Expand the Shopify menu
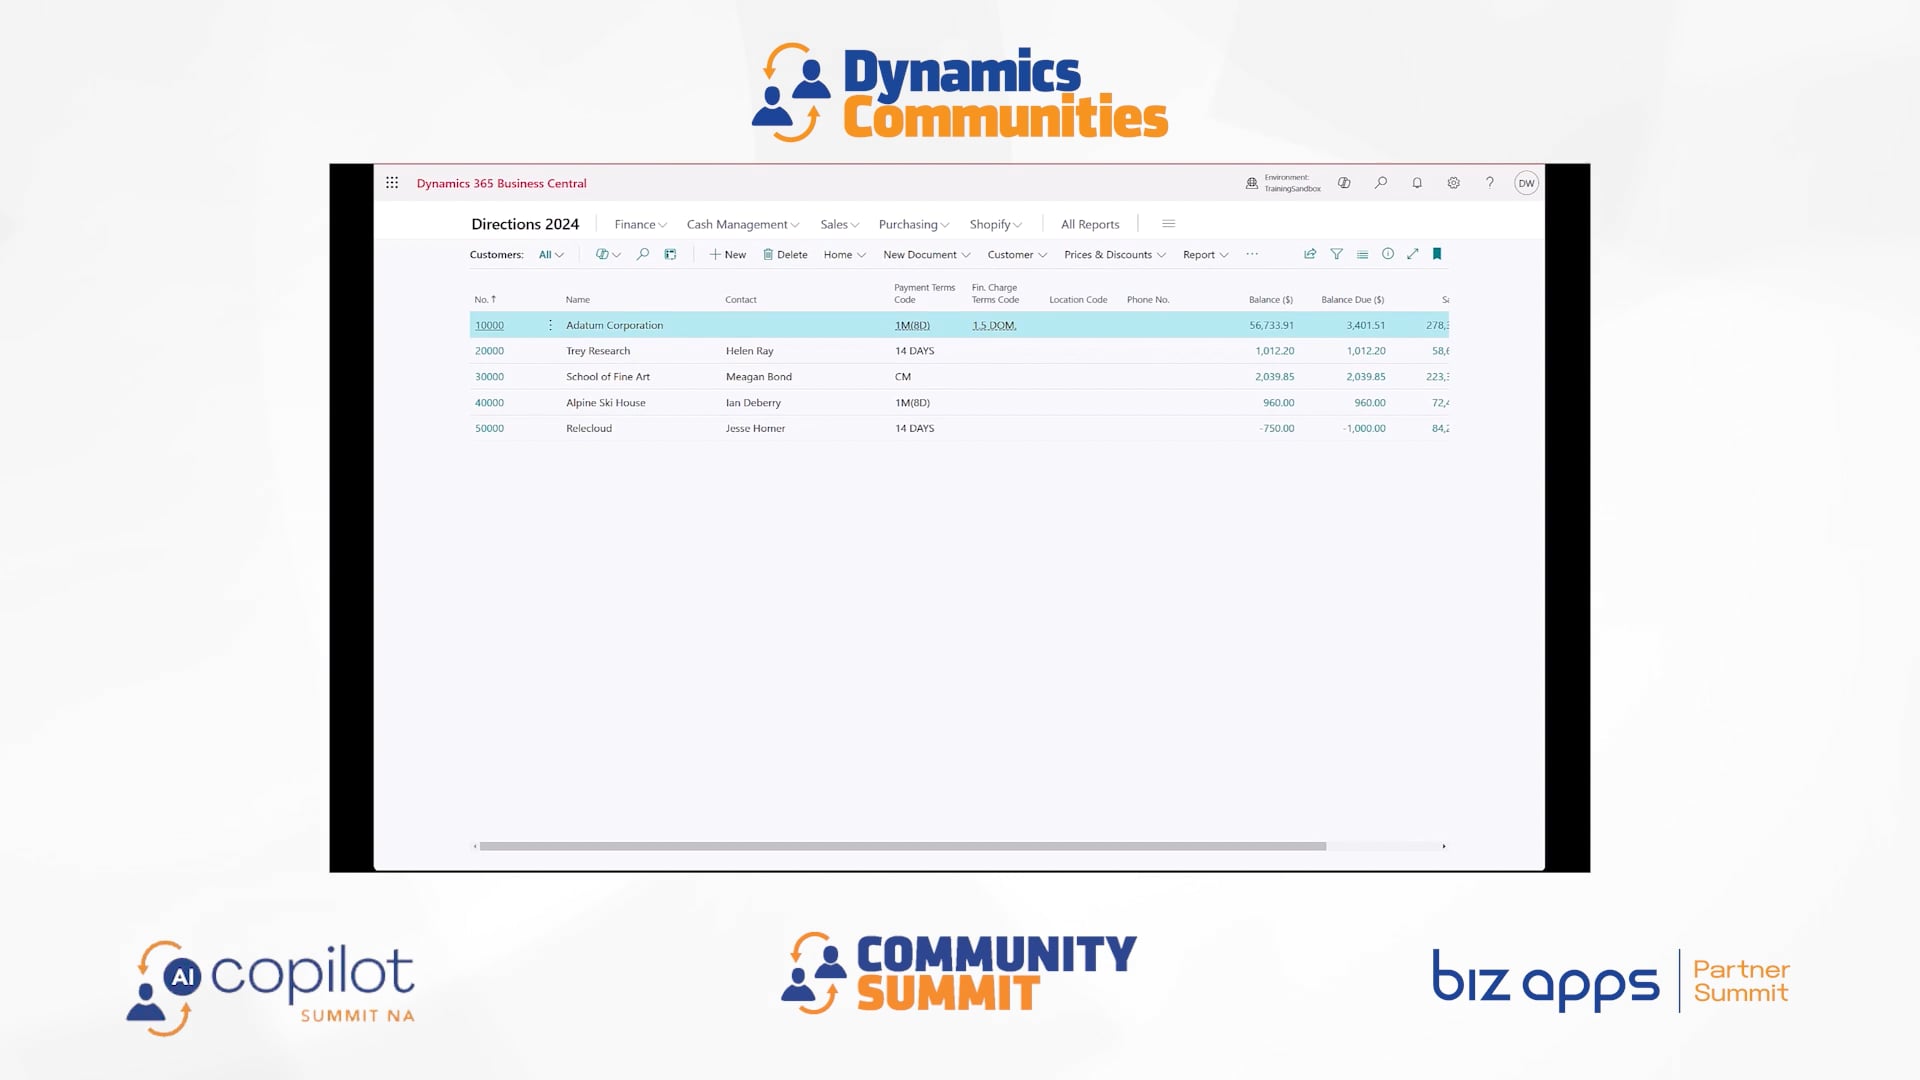Viewport: 1920px width, 1080px height. 996,224
